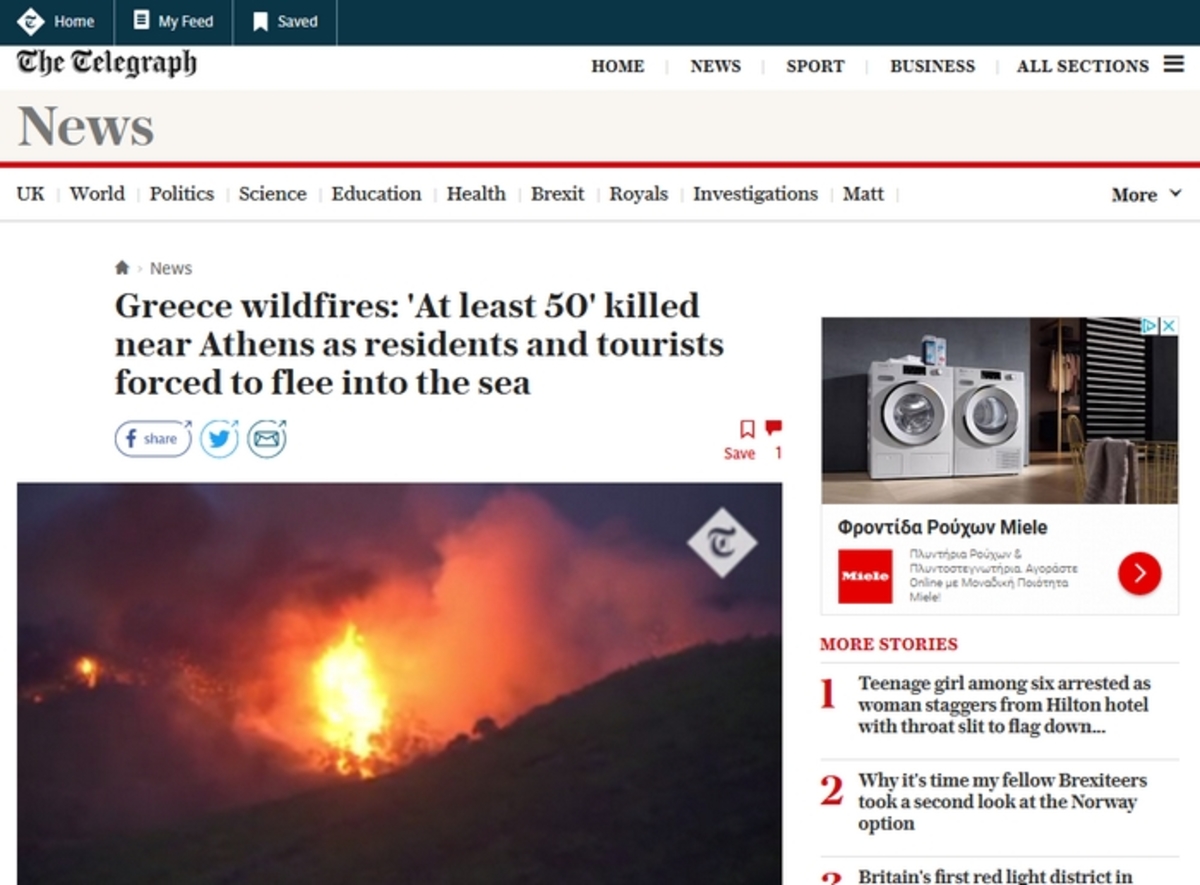Share article via Facebook share icon

pos(153,438)
